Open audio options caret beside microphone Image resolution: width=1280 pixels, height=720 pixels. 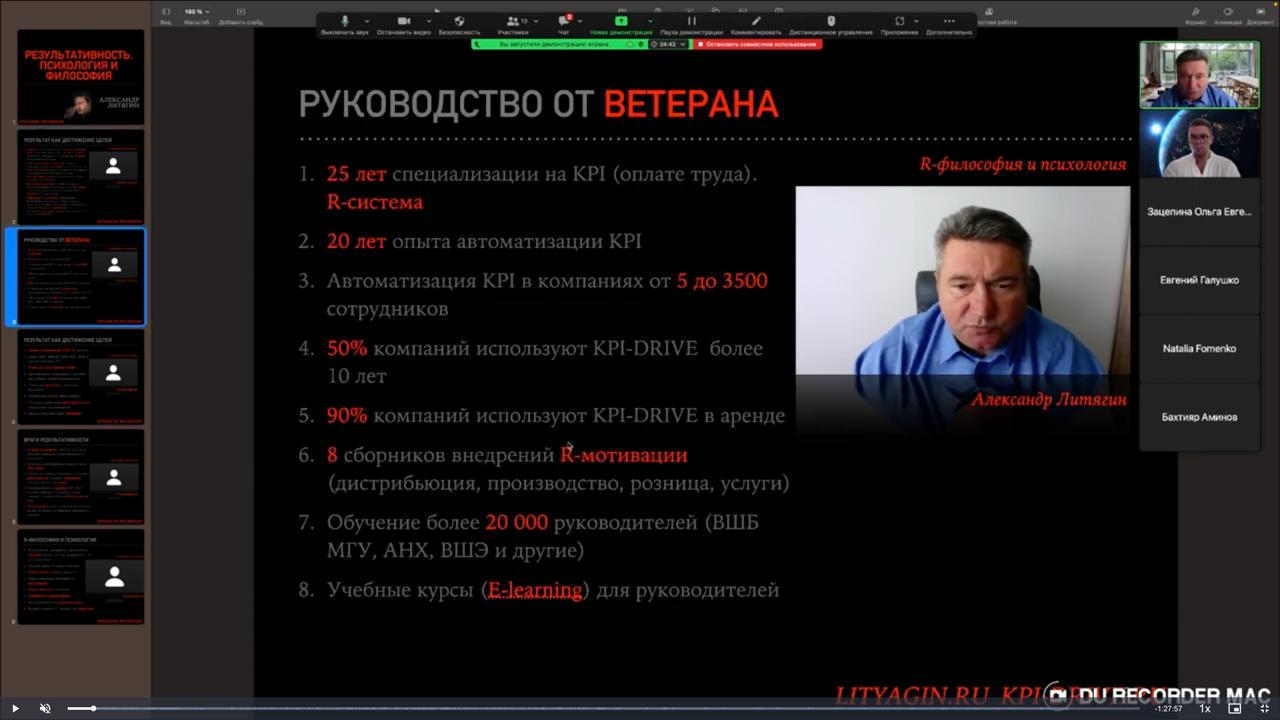pyautogui.click(x=366, y=21)
